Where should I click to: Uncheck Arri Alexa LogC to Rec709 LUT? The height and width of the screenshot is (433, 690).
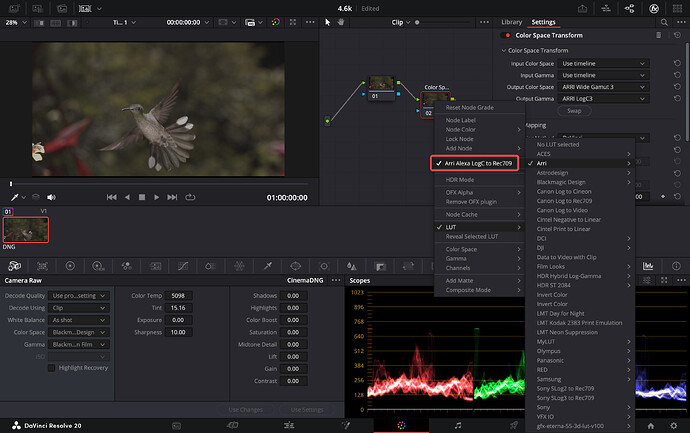[474, 163]
